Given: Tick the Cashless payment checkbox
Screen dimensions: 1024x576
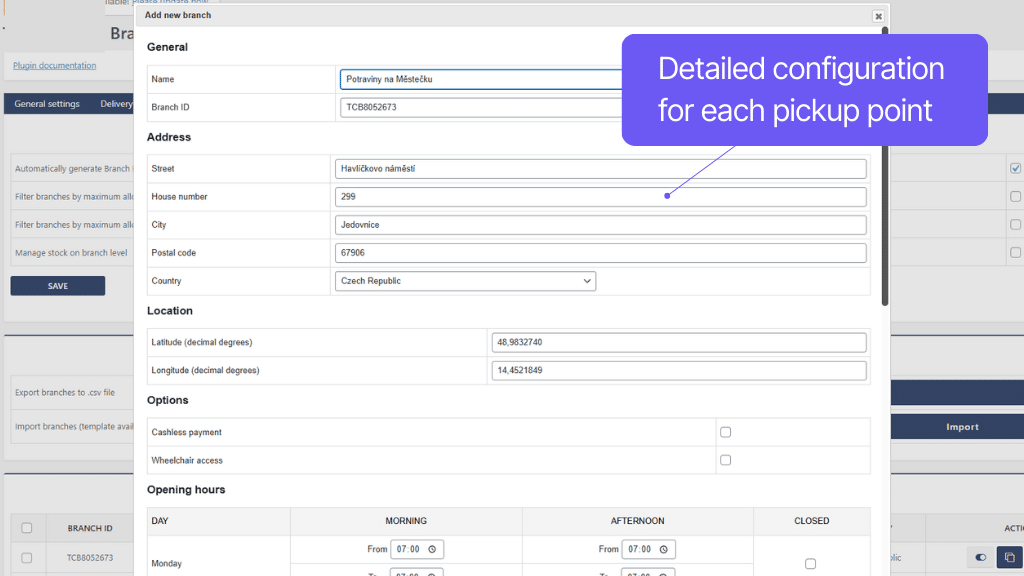Looking at the screenshot, I should [726, 432].
